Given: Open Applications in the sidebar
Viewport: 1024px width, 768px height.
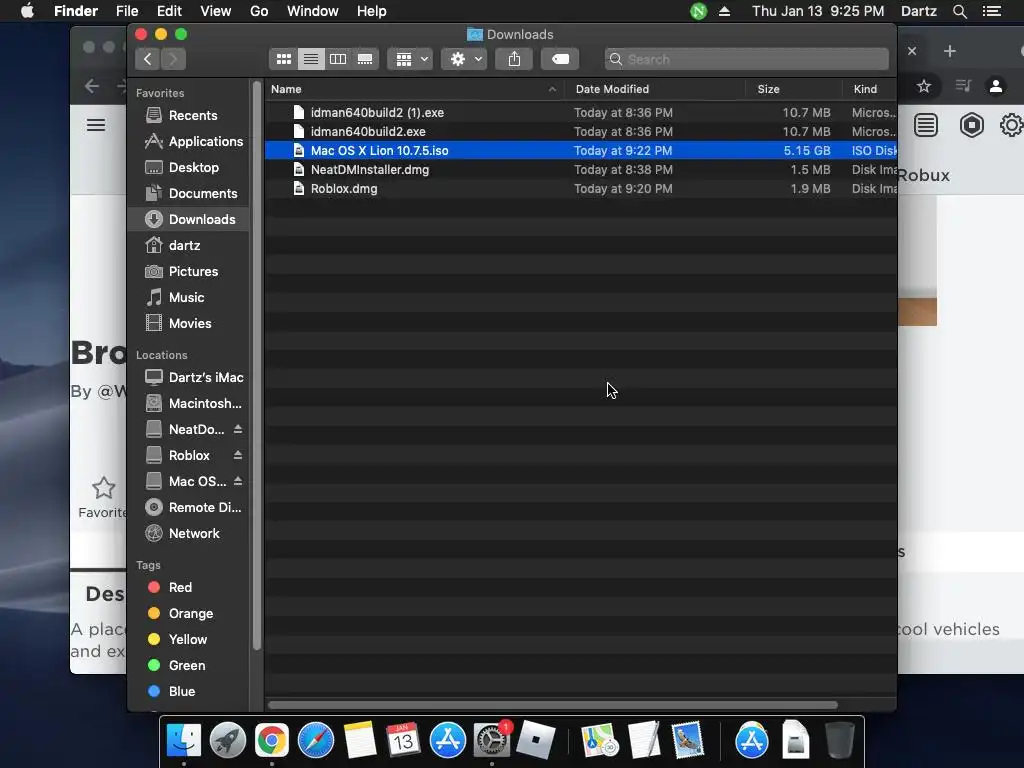Looking at the screenshot, I should 188,142.
